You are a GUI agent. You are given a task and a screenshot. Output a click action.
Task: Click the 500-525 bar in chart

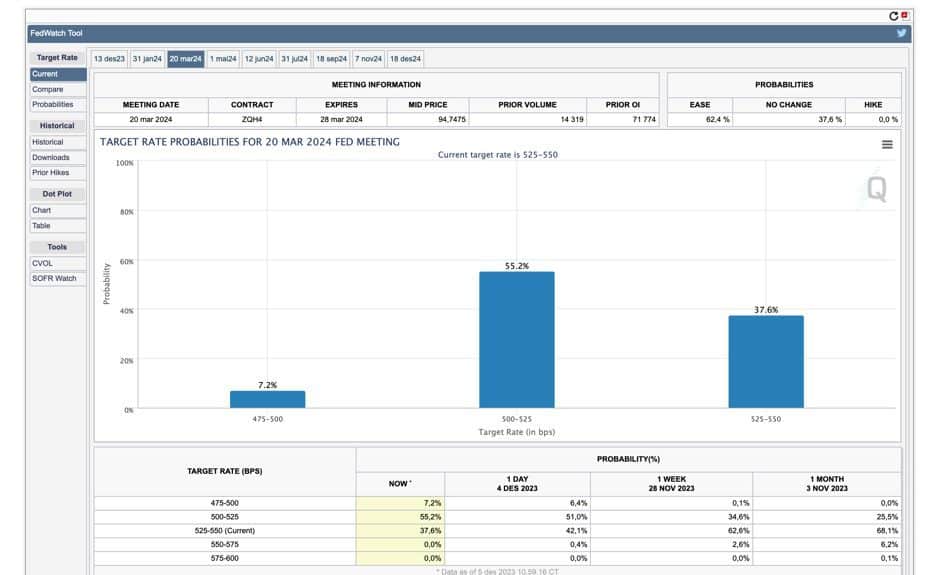point(517,340)
